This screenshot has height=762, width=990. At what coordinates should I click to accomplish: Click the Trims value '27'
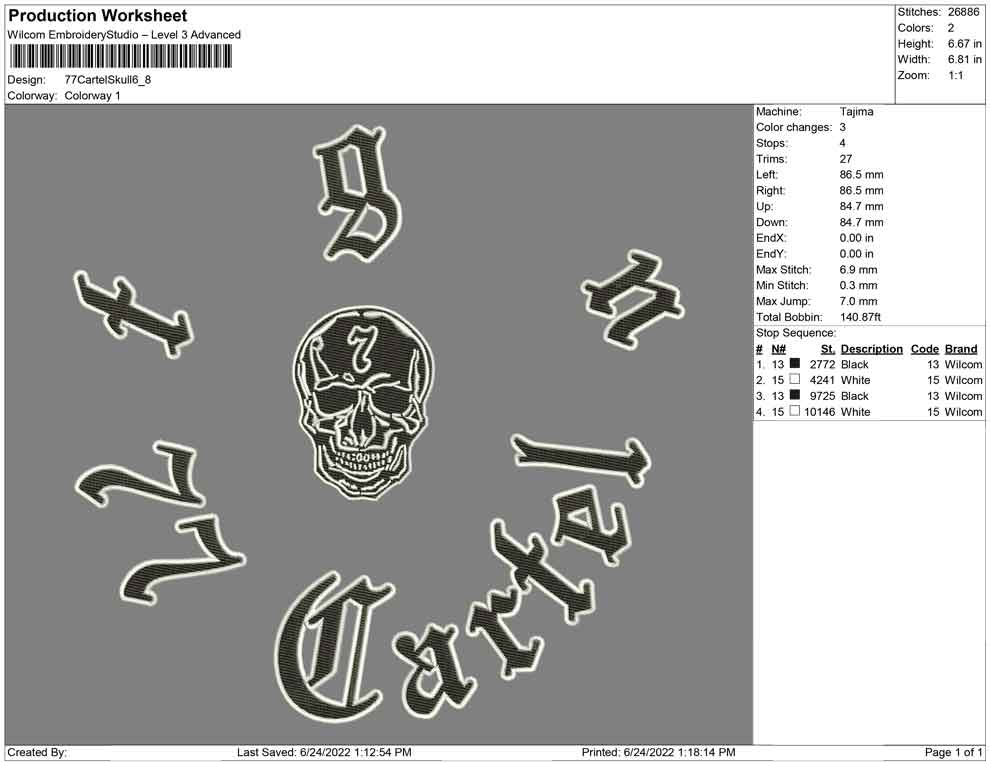[x=845, y=159]
